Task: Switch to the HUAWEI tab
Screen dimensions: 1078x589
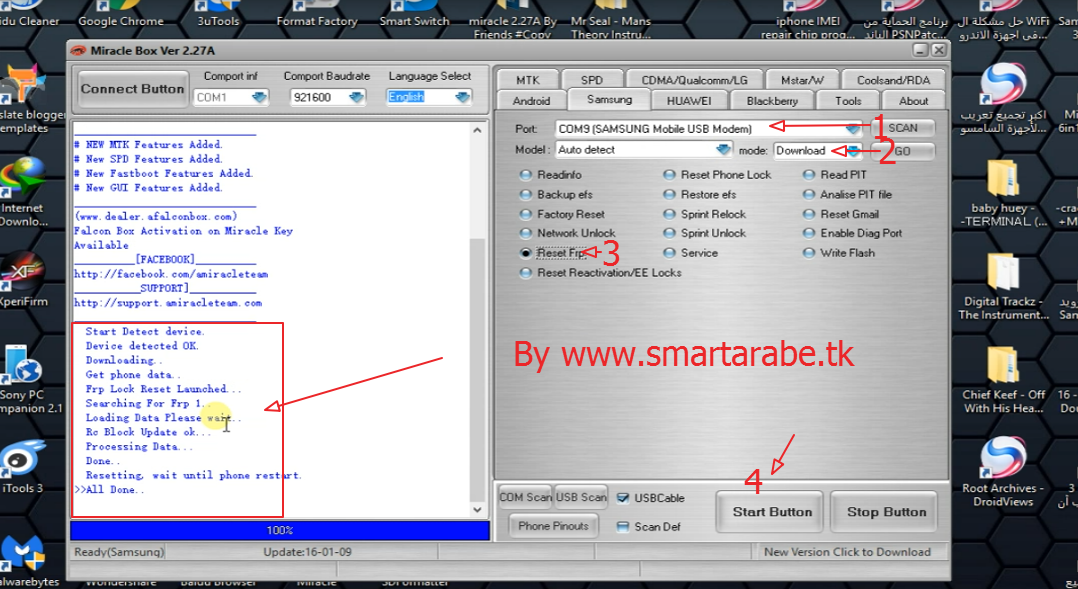Action: (x=689, y=100)
